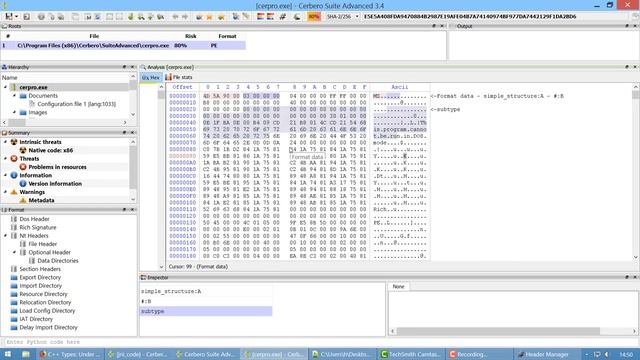Switch to the Hex tab
Image resolution: width=640 pixels, height=360 pixels.
coord(151,77)
